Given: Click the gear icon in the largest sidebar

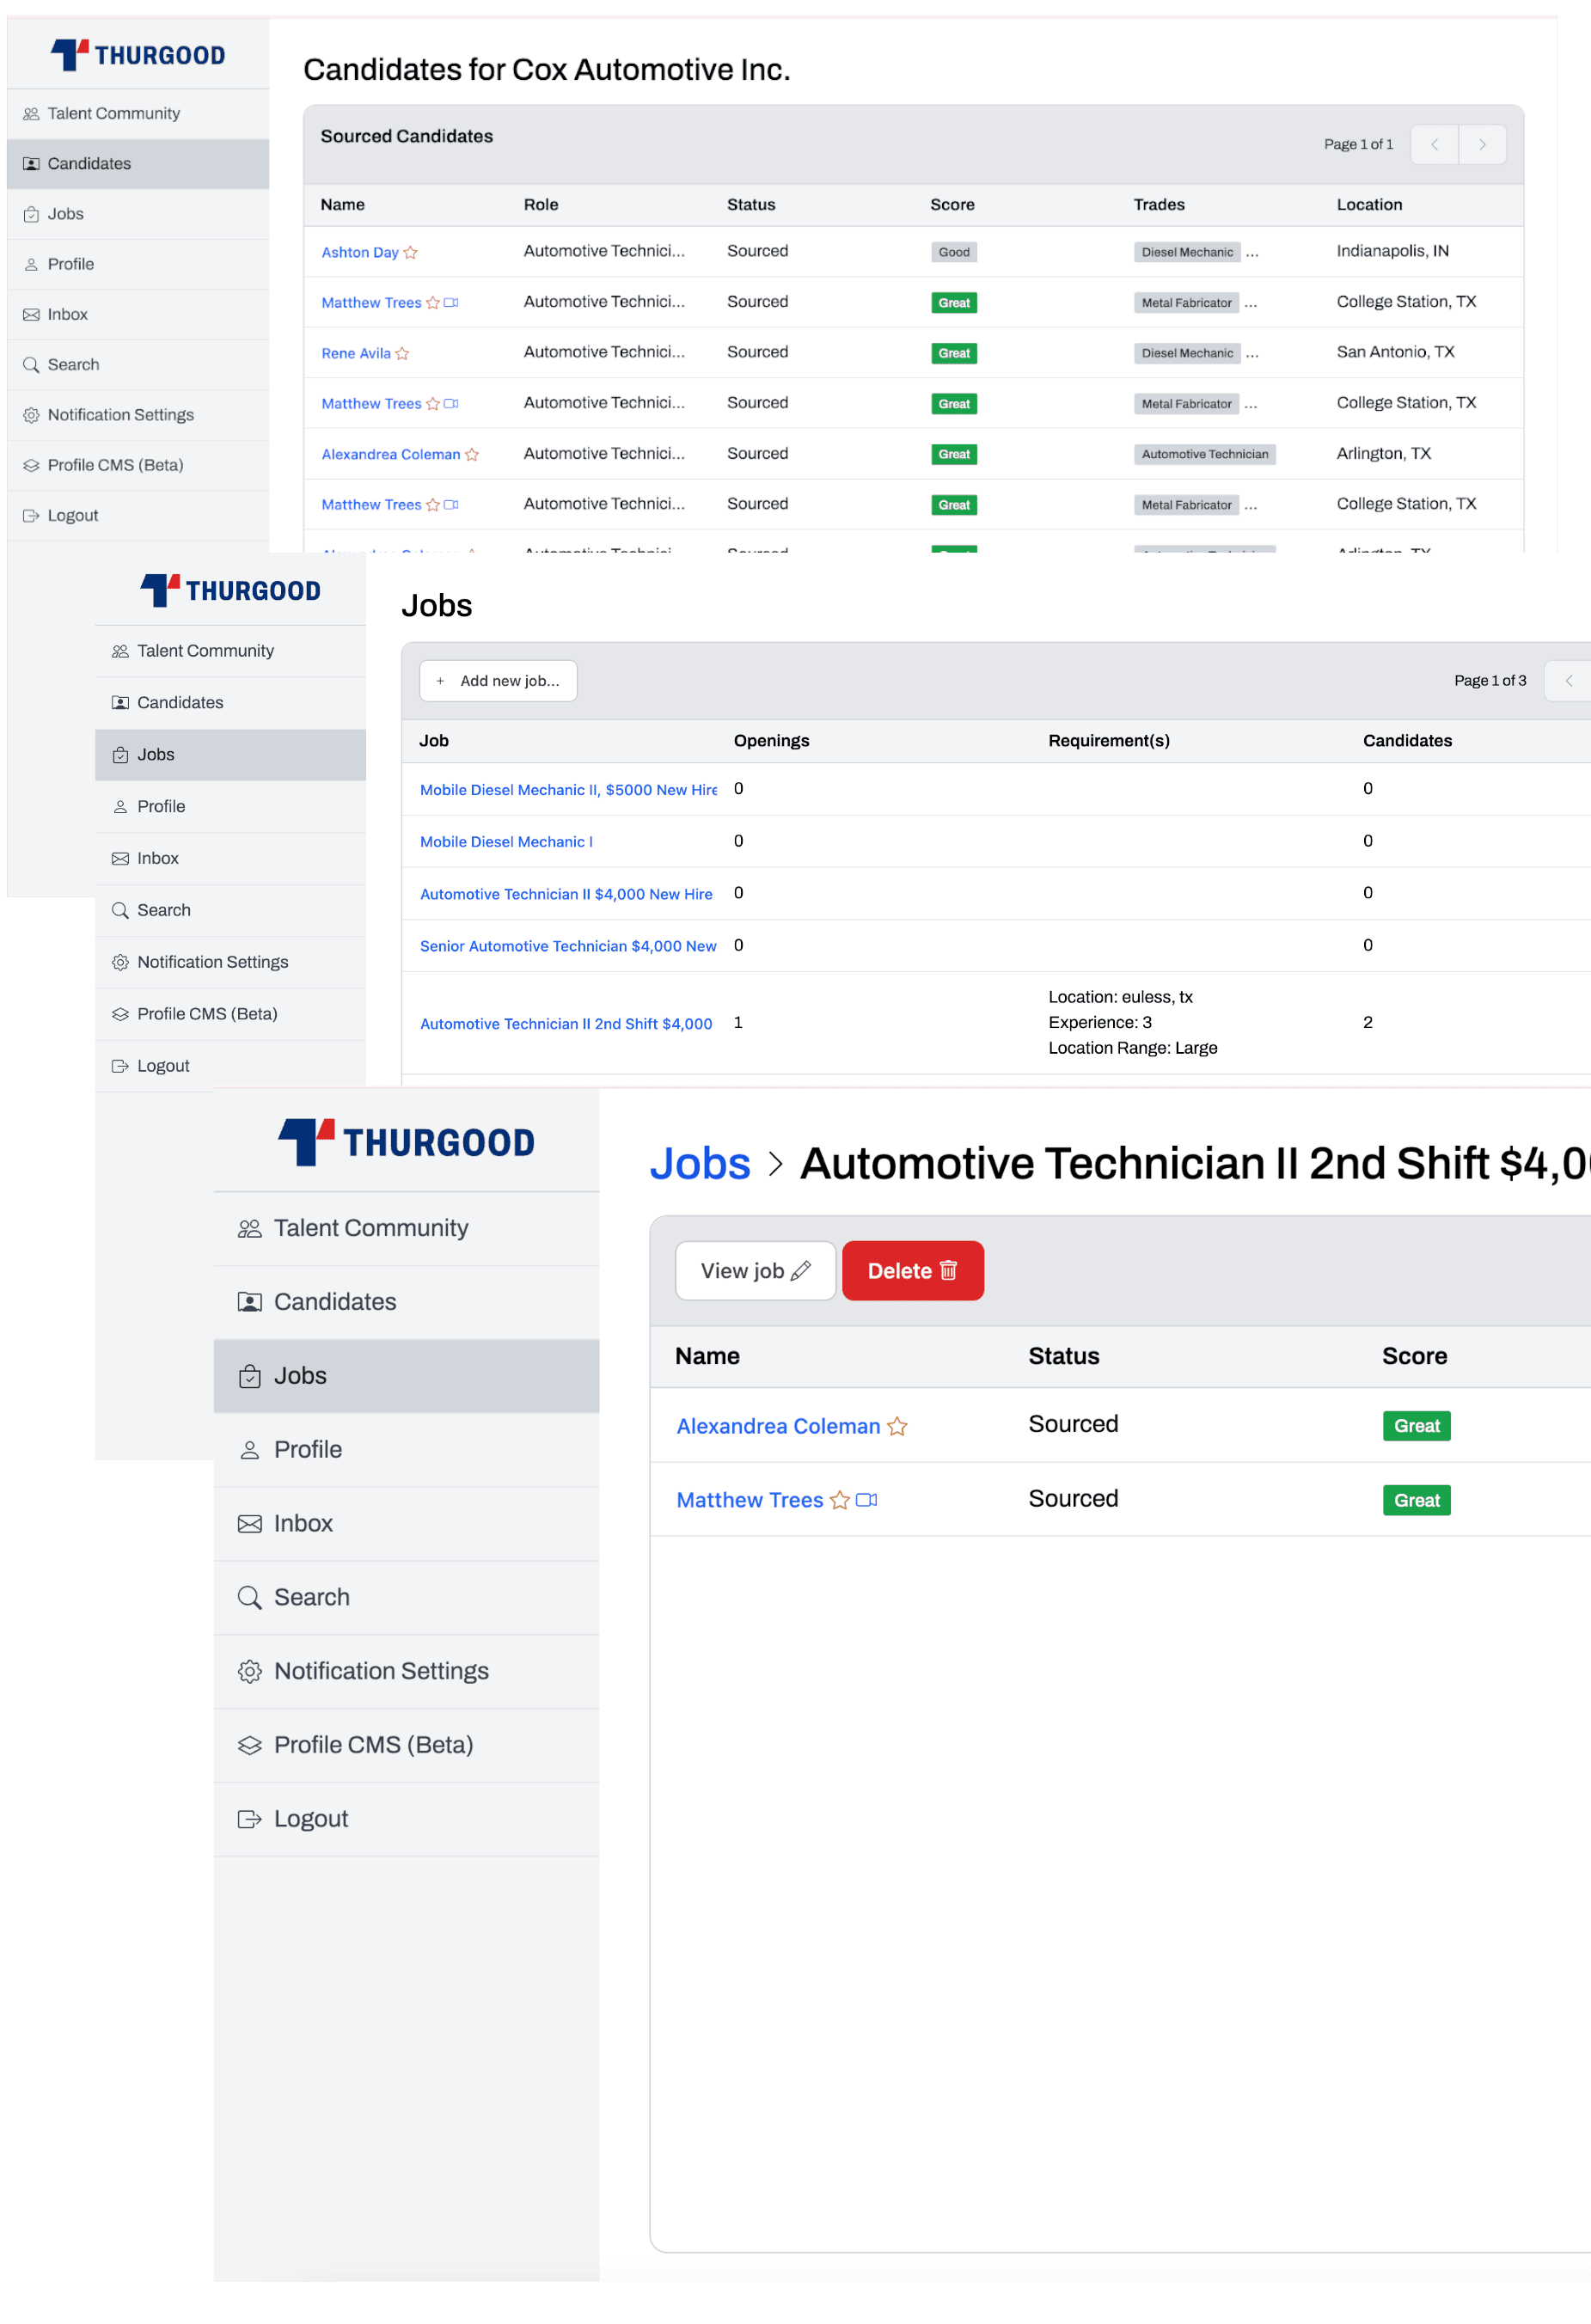Looking at the screenshot, I should coord(249,1671).
